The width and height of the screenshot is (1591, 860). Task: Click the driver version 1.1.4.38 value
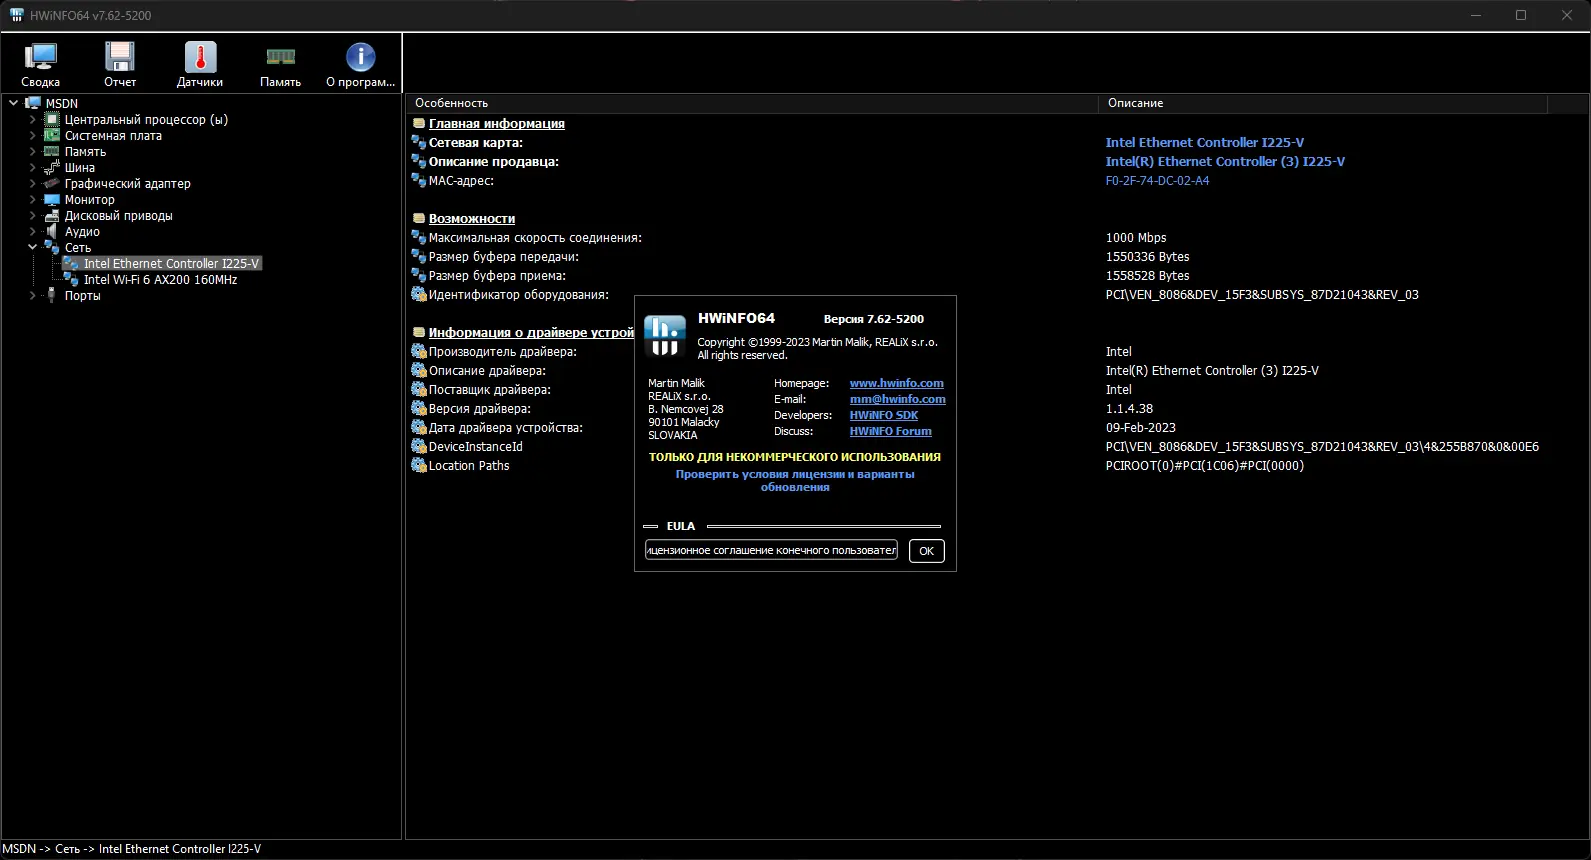(1129, 408)
